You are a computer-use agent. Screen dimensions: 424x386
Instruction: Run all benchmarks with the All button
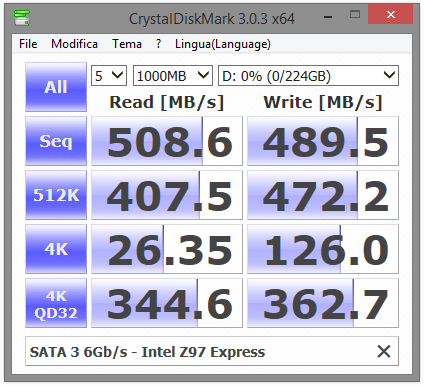click(56, 87)
